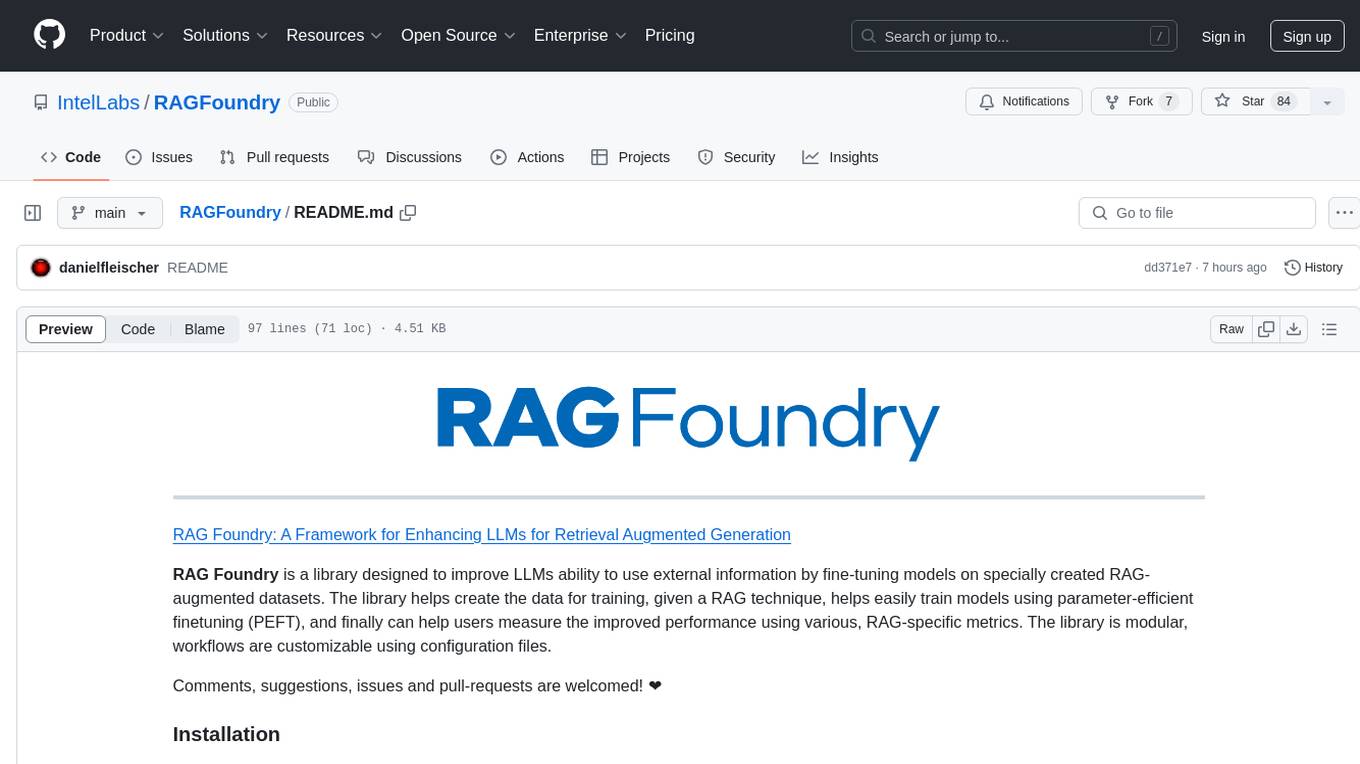The height and width of the screenshot is (764, 1360).
Task: Open danielfleischer's avatar
Action: [x=41, y=268]
